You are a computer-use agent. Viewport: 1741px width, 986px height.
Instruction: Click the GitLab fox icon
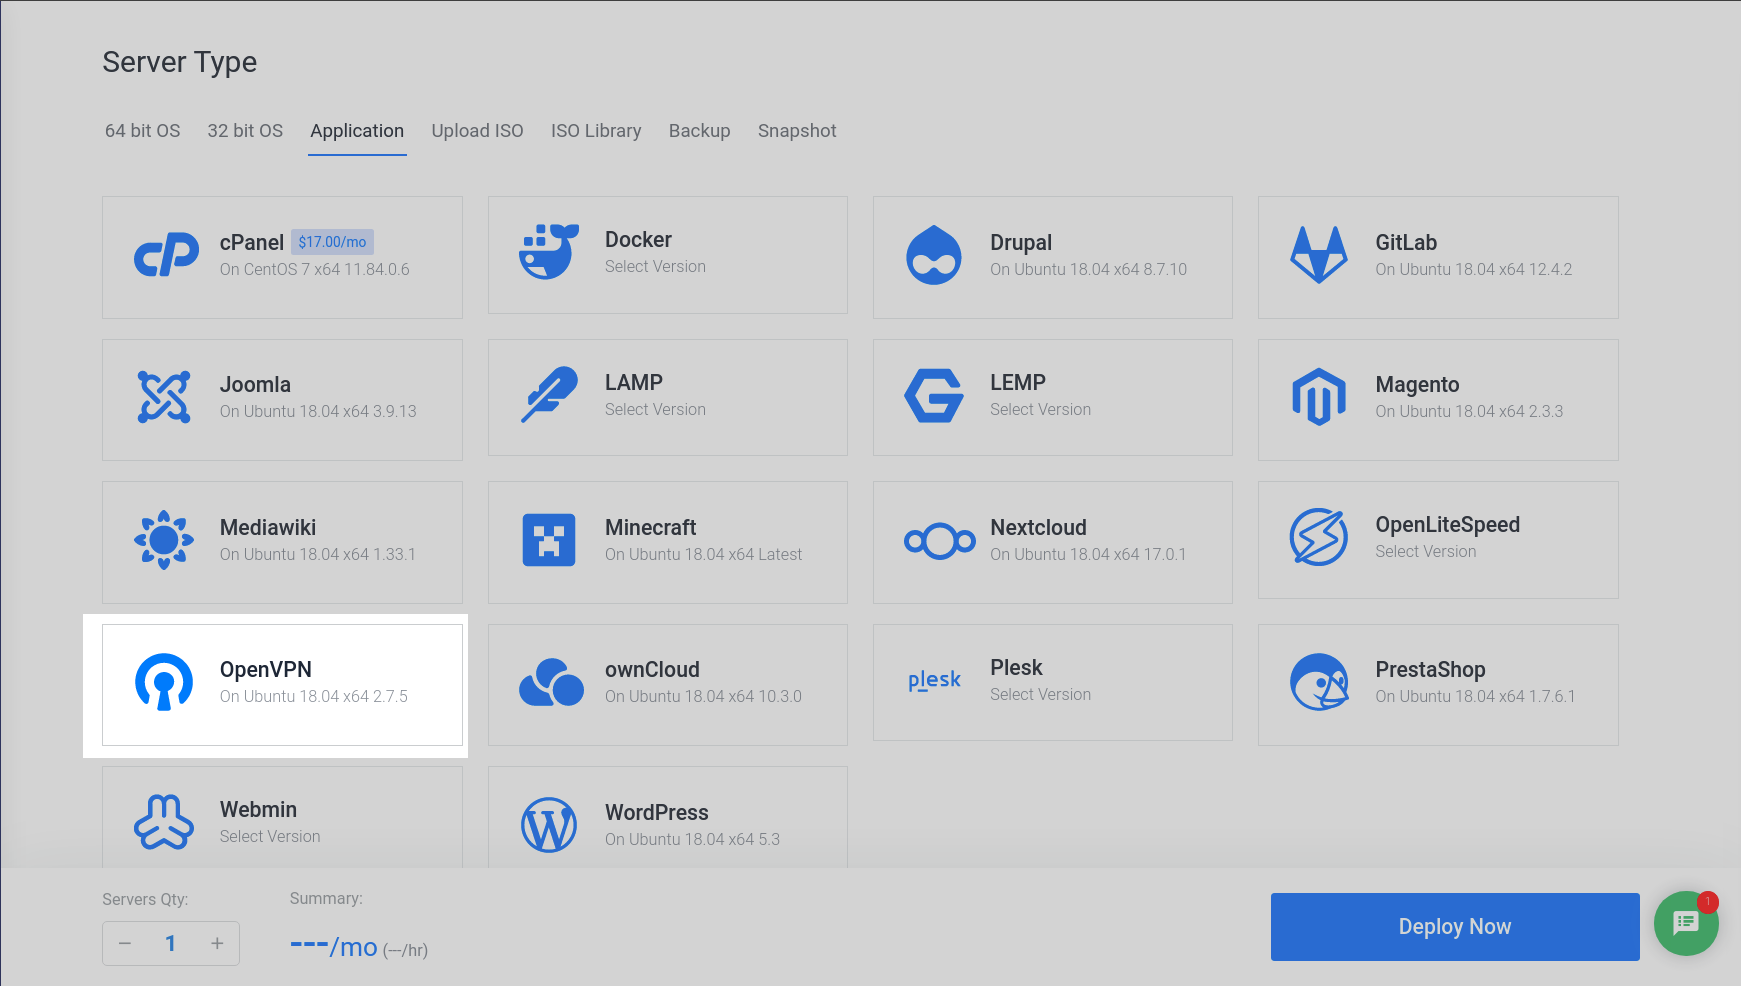tap(1319, 255)
